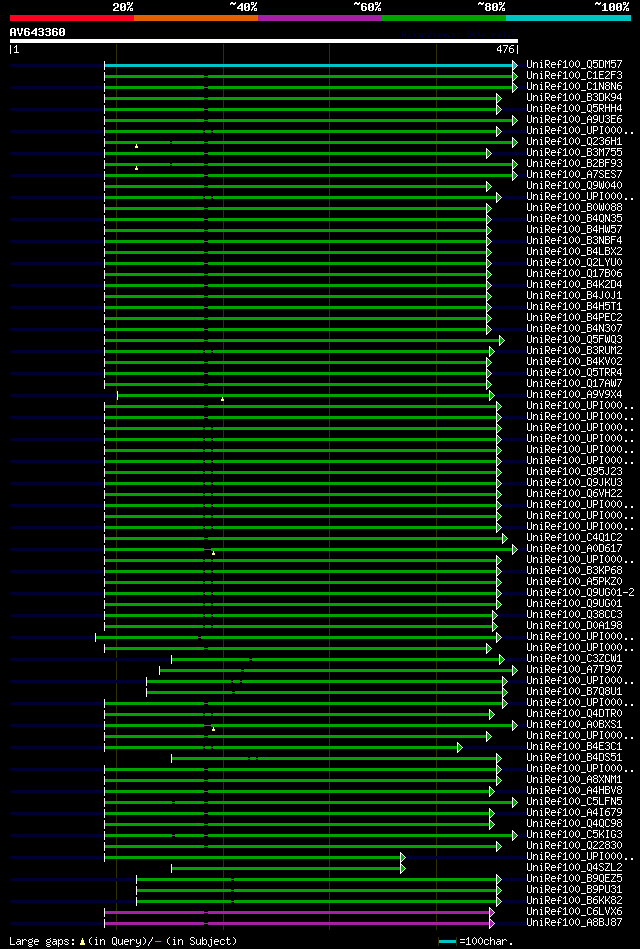Click the UniRef100_B4H5T1 label
The width and height of the screenshot is (640, 949).
(574, 307)
